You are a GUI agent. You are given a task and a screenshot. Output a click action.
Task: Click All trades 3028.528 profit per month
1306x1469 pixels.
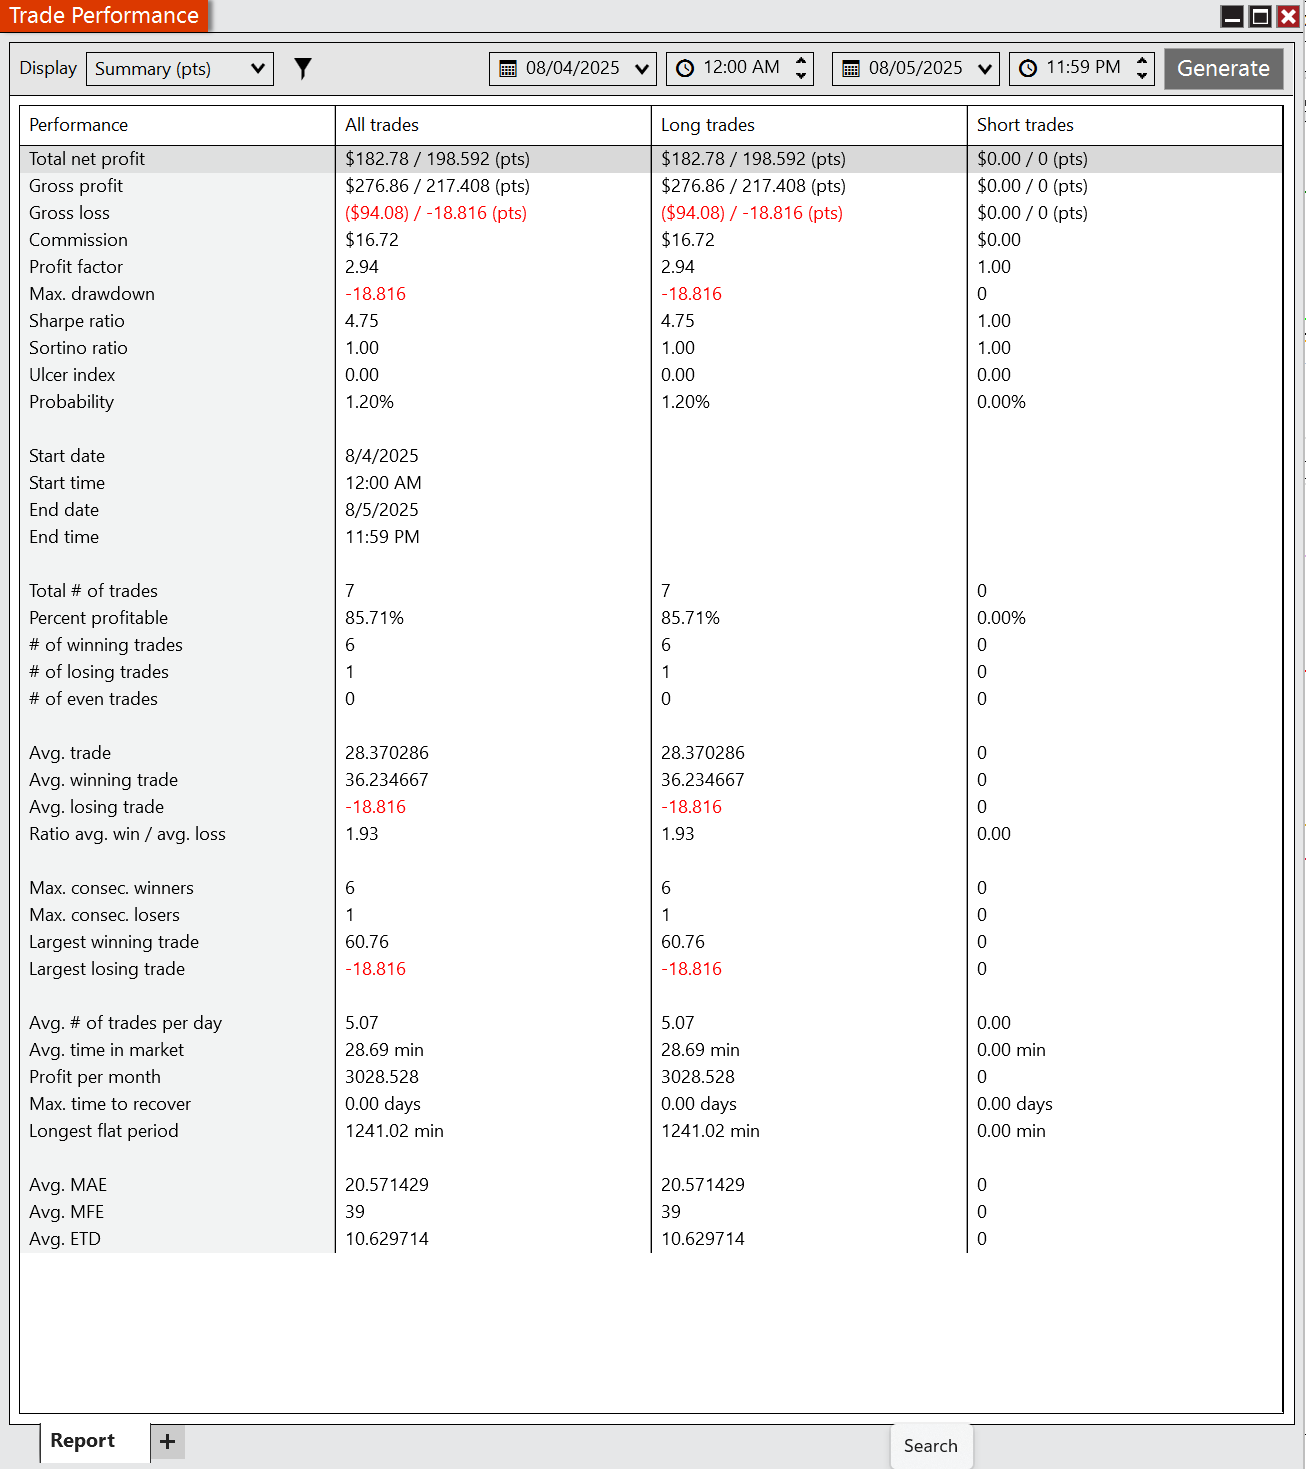[382, 1077]
